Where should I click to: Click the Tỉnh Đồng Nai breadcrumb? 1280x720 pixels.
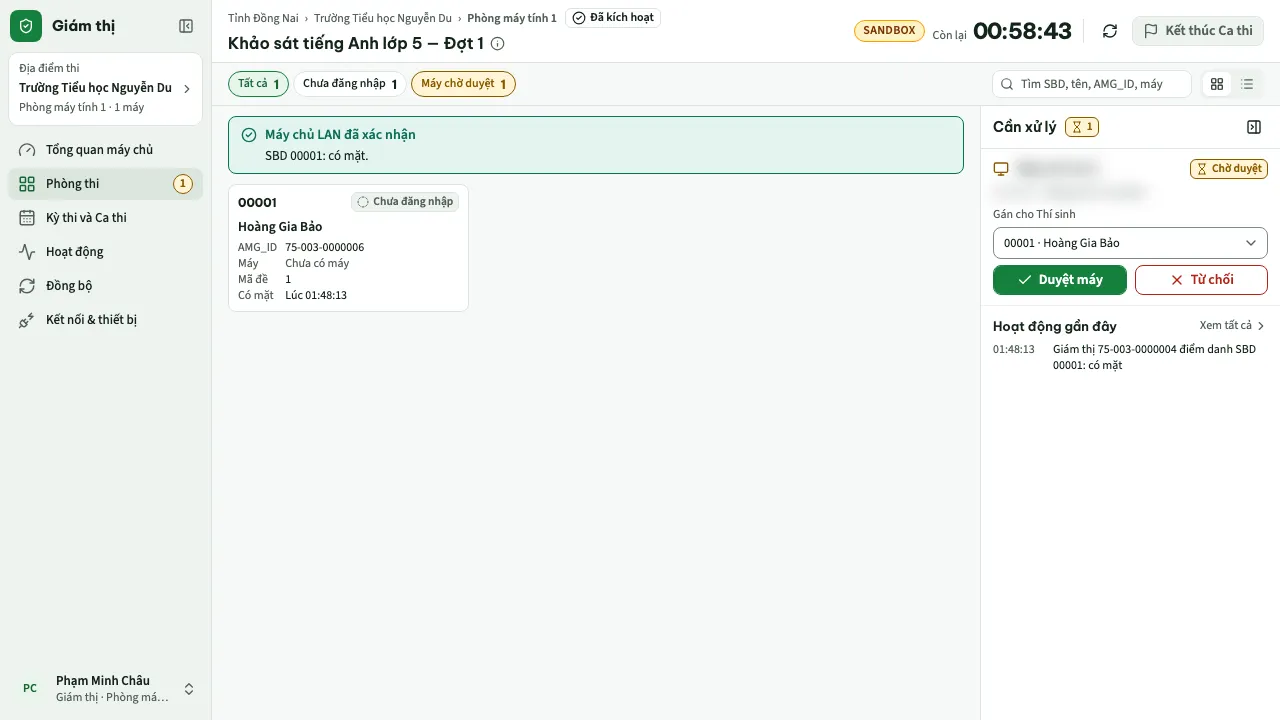tap(263, 18)
